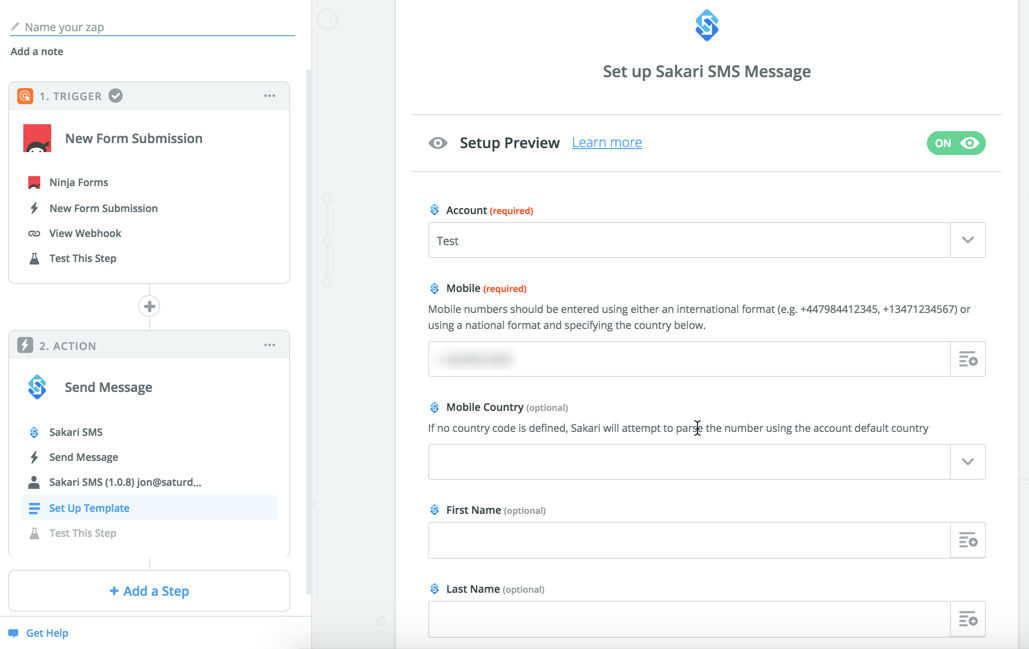Screen dimensions: 1029x649
Task: Click the Add a Step button
Action: point(149,591)
